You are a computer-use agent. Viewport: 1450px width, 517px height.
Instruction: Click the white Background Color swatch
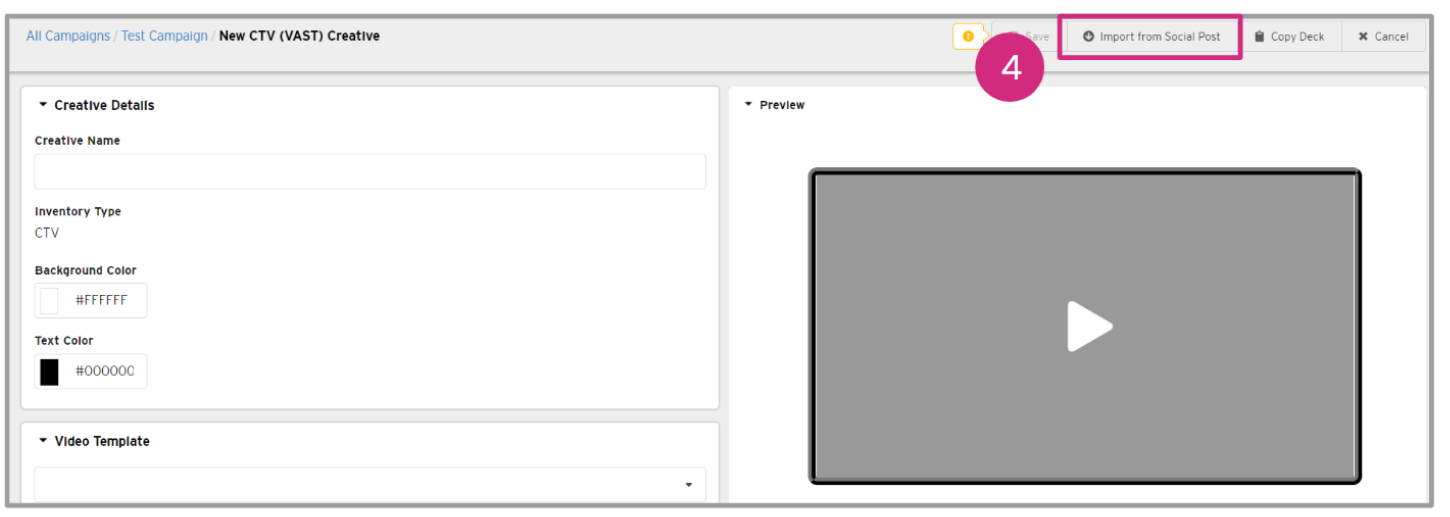coord(49,301)
